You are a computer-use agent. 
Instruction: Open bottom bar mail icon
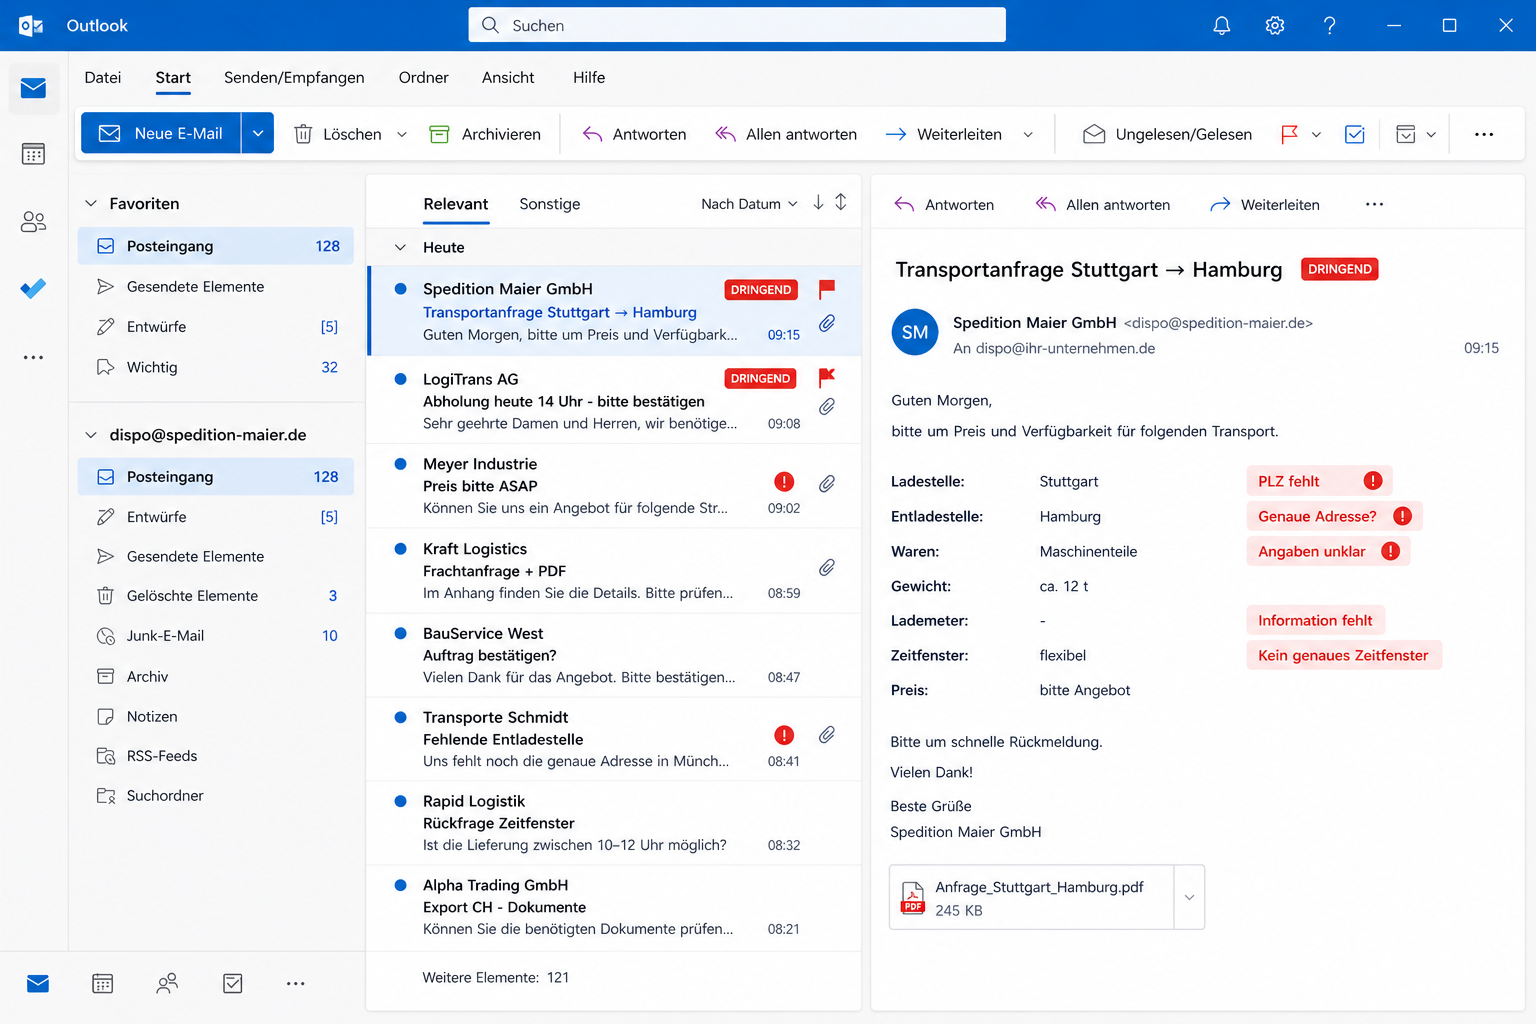[x=38, y=984]
